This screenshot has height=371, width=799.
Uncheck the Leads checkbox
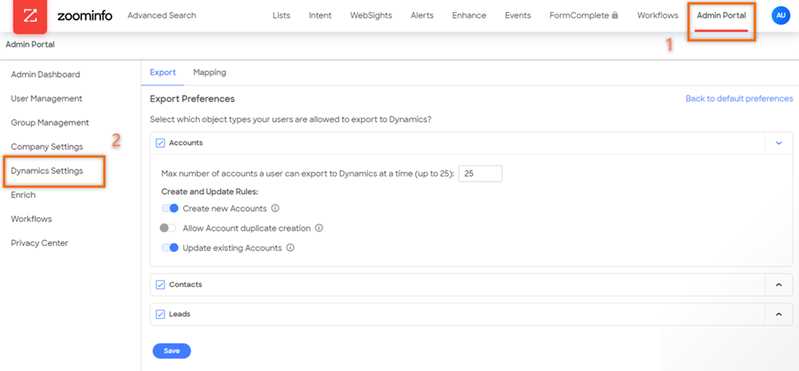160,314
